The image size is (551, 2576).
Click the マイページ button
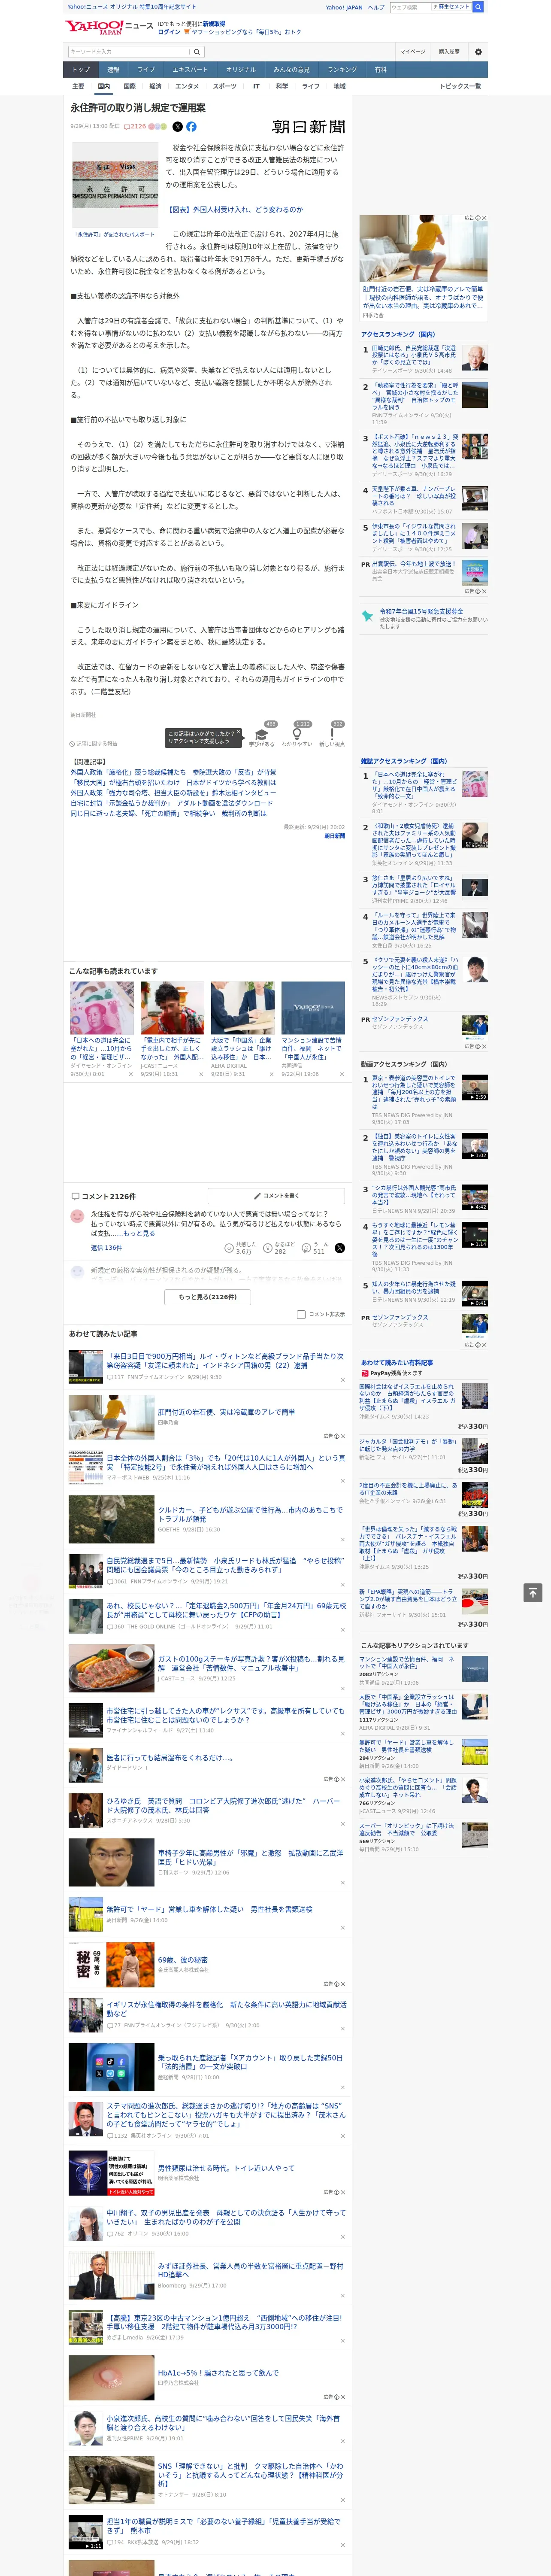[412, 52]
